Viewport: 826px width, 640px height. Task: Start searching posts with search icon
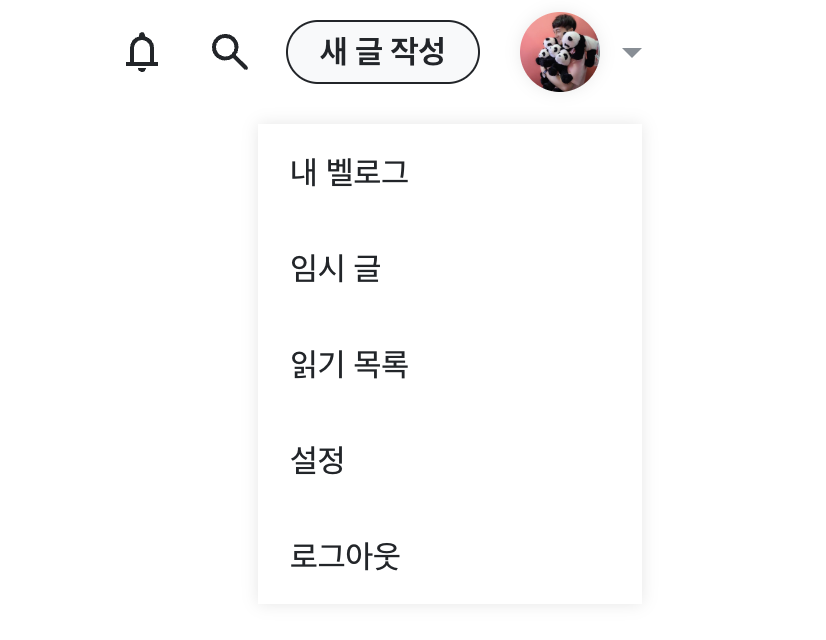[229, 53]
